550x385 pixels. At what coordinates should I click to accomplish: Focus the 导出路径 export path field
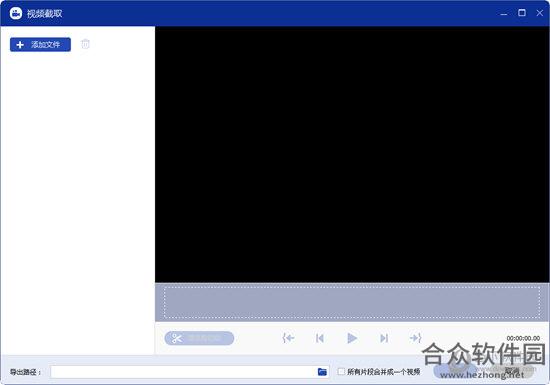pyautogui.click(x=190, y=372)
